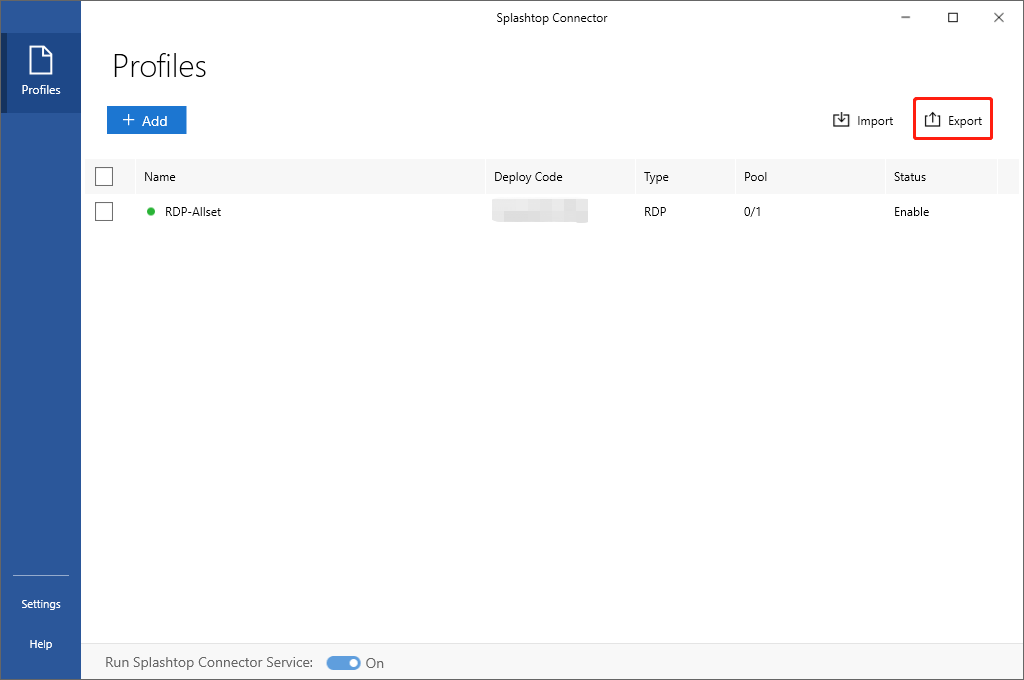Click the green status dot beside RDP-Allset
This screenshot has height=680, width=1024.
click(151, 212)
